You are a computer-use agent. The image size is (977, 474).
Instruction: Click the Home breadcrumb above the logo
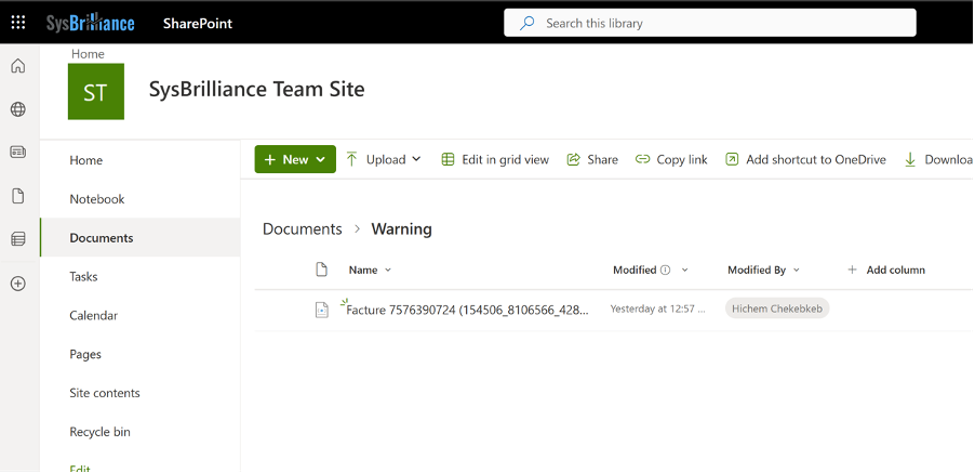point(88,54)
